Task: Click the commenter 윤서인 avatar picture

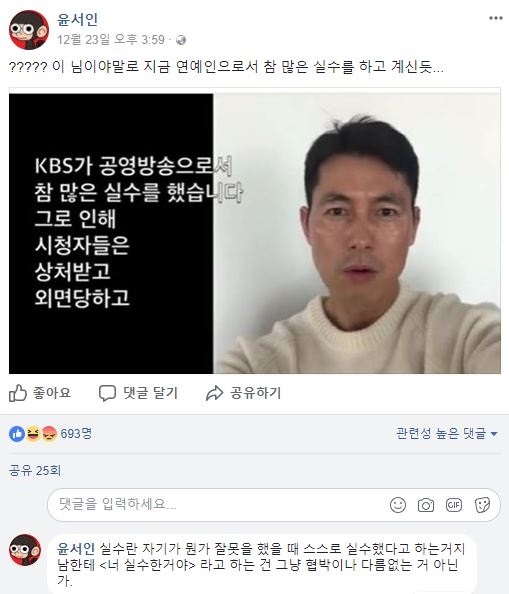Action: click(25, 550)
